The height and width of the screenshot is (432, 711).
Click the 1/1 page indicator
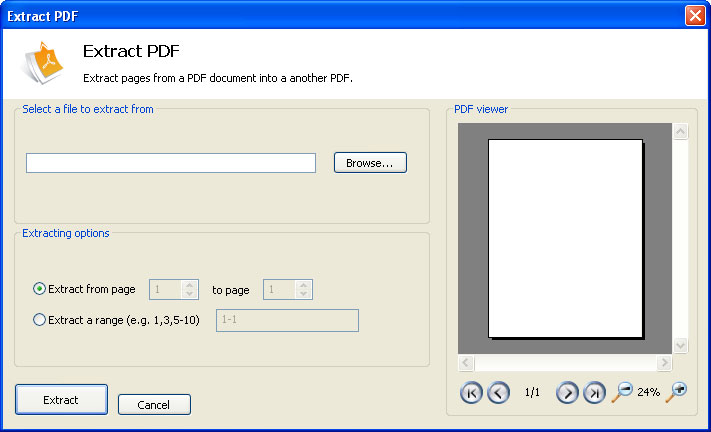click(532, 392)
